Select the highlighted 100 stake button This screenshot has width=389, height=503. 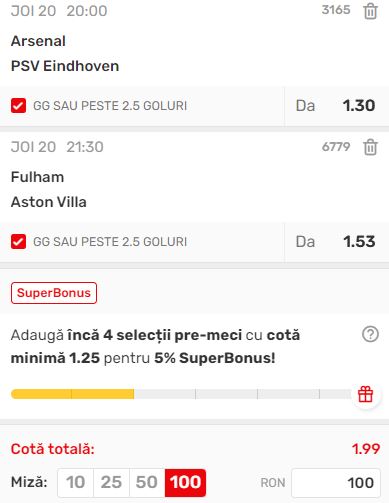[185, 482]
